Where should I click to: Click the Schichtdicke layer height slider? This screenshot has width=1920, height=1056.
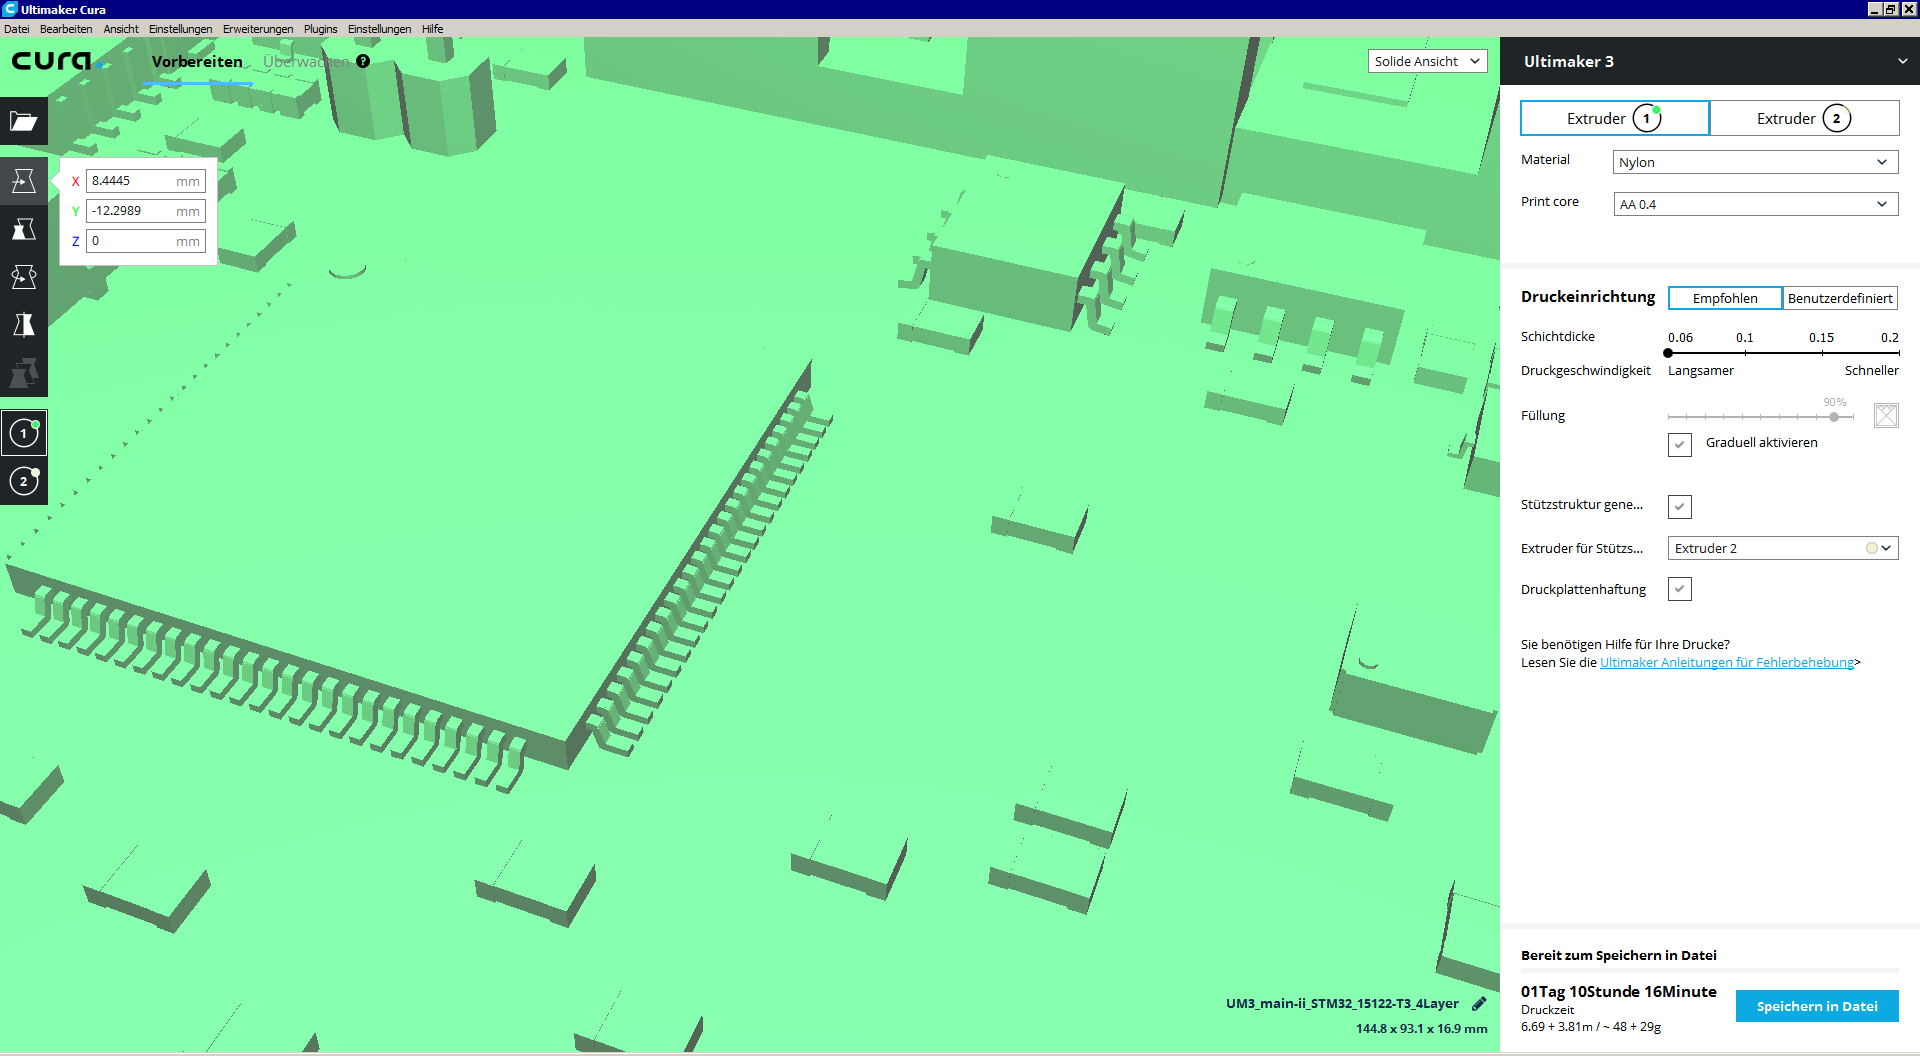1783,353
